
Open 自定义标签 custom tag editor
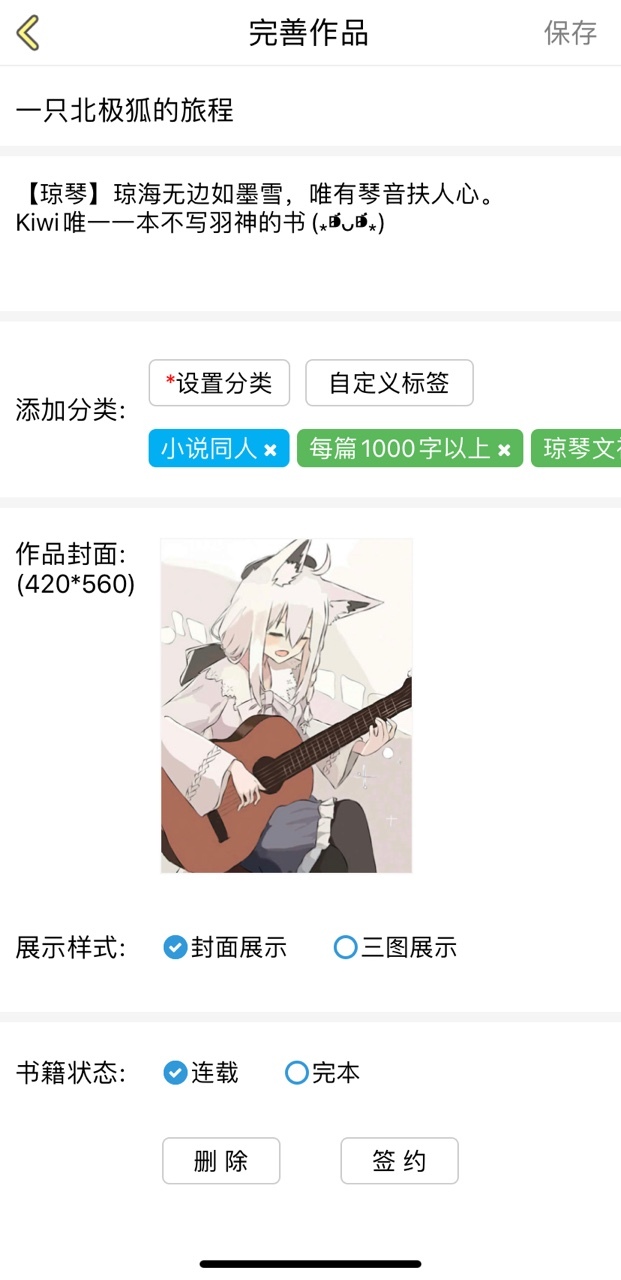coord(389,383)
